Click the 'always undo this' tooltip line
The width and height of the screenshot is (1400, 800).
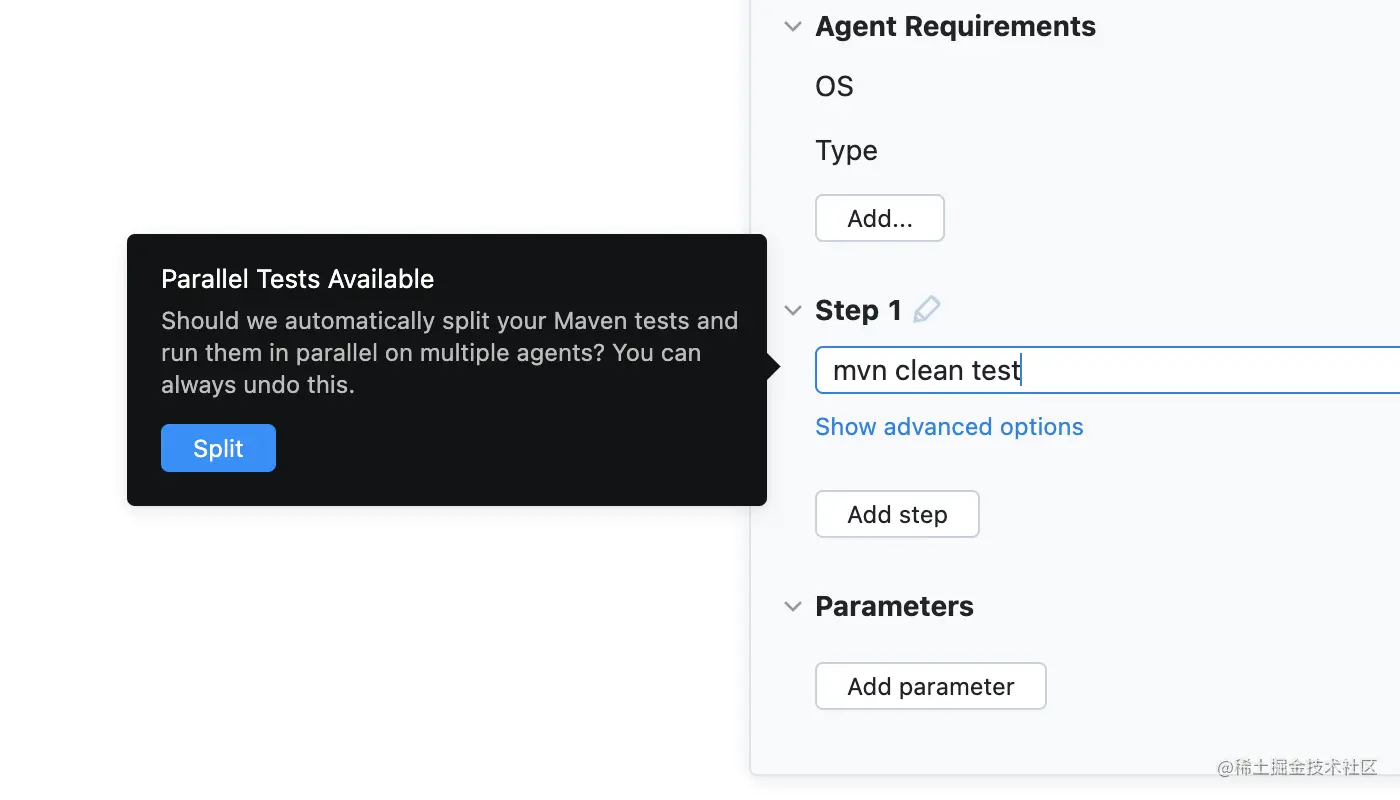click(257, 385)
